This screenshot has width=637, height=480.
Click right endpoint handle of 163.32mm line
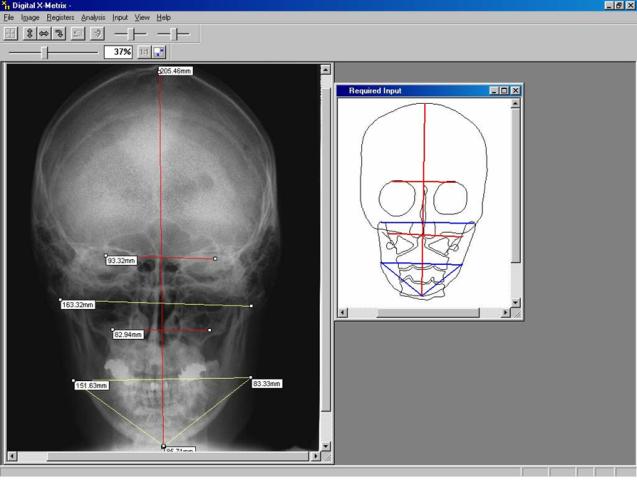[x=251, y=306]
